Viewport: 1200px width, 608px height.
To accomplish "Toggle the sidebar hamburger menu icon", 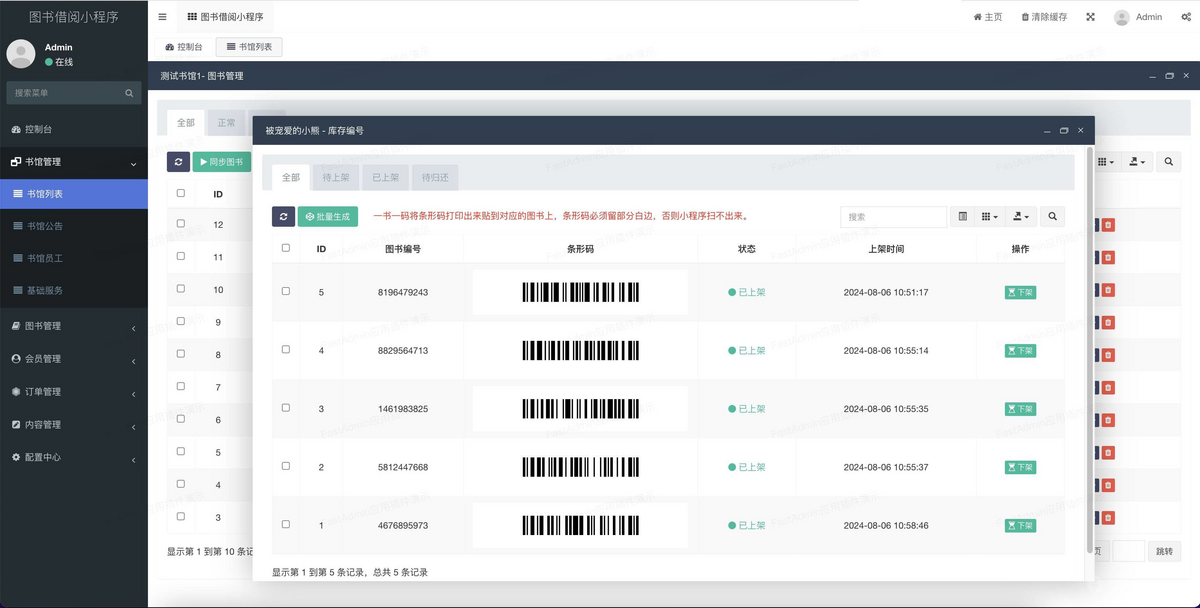I will pyautogui.click(x=163, y=17).
